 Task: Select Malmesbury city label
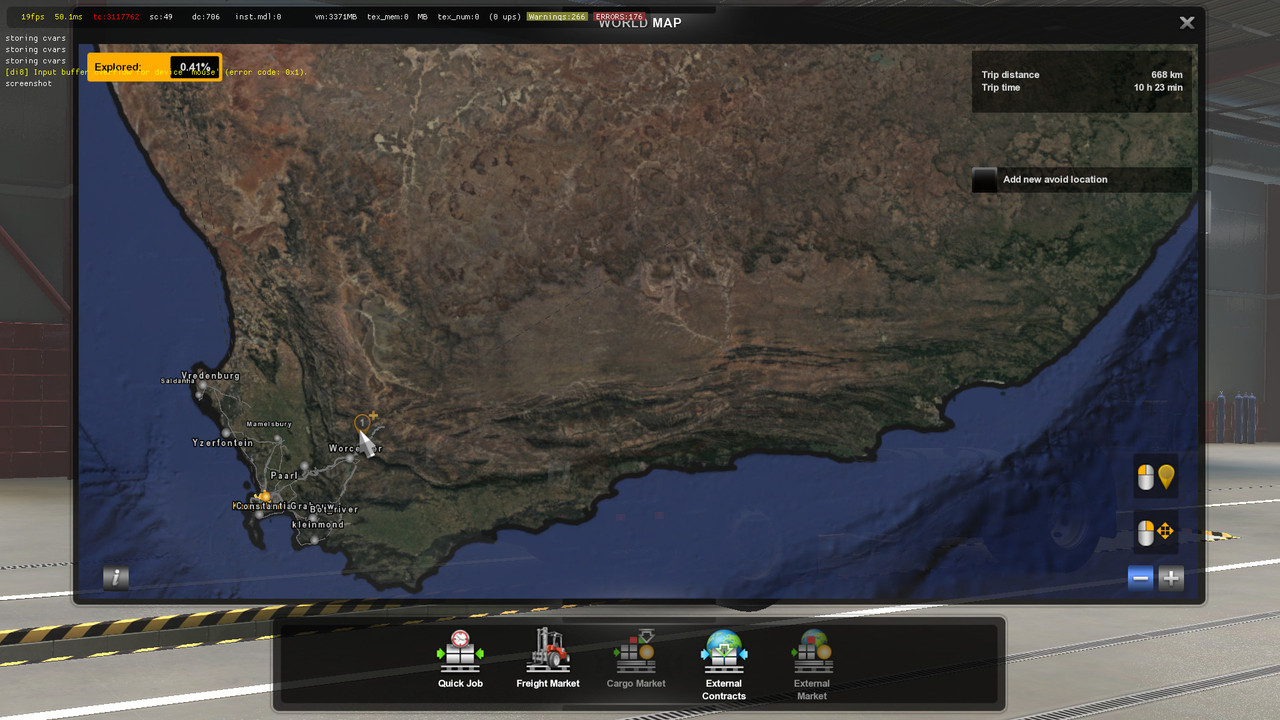[269, 424]
